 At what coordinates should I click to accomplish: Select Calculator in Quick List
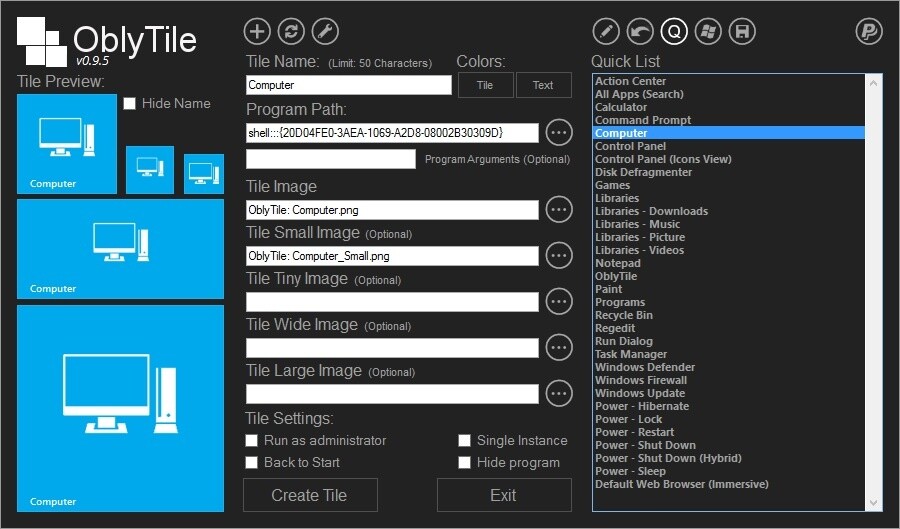[x=620, y=107]
